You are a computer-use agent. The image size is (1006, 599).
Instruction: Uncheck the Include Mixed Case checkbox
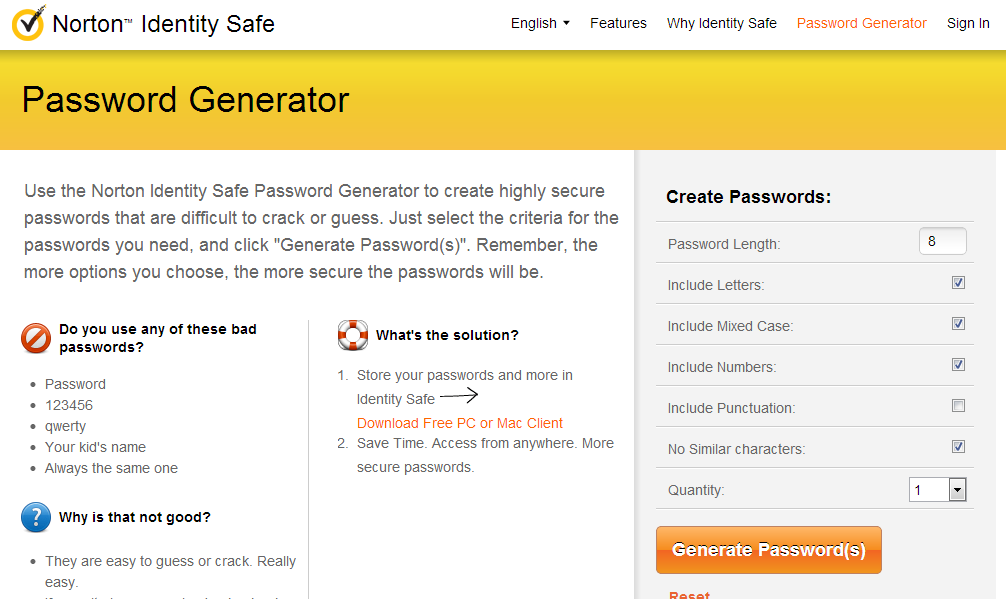[x=958, y=324]
